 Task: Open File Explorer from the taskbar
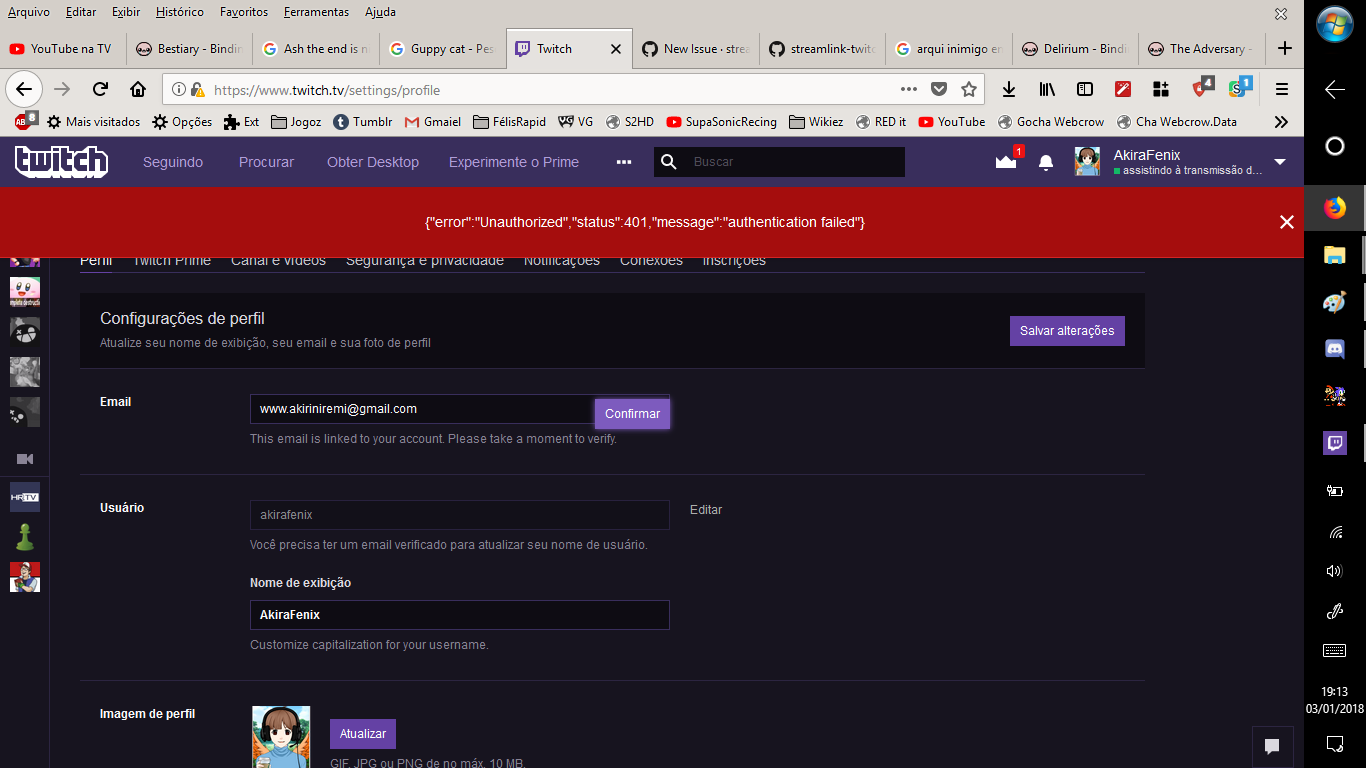point(1334,256)
